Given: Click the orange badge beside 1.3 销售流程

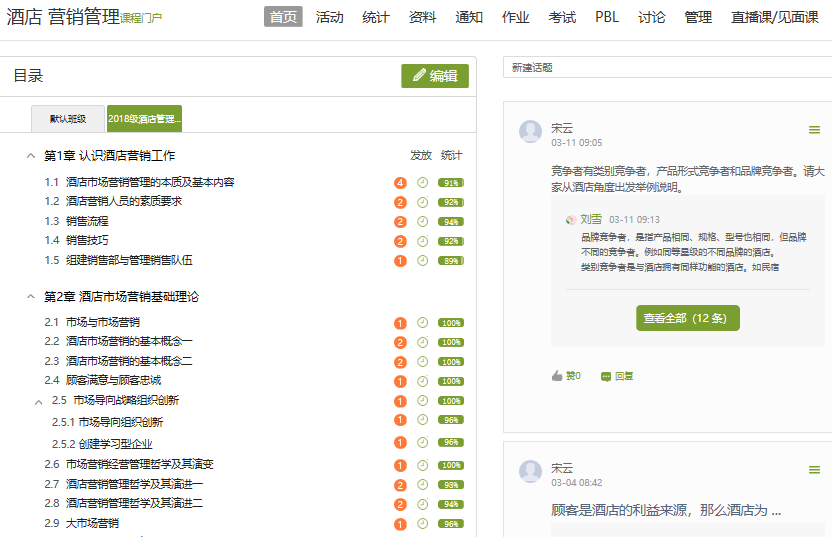Looking at the screenshot, I should [x=400, y=222].
